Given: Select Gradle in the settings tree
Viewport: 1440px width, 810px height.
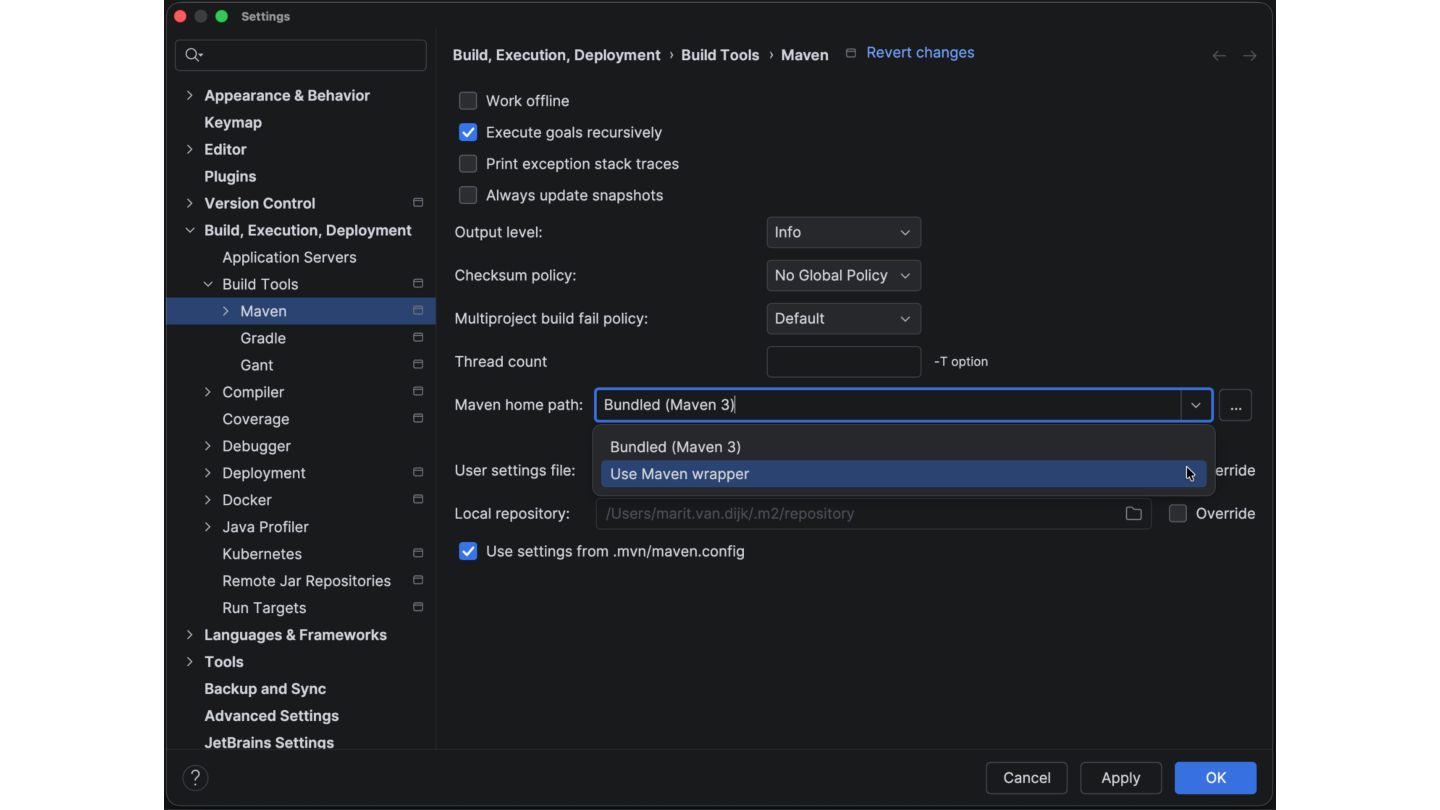Looking at the screenshot, I should [263, 338].
